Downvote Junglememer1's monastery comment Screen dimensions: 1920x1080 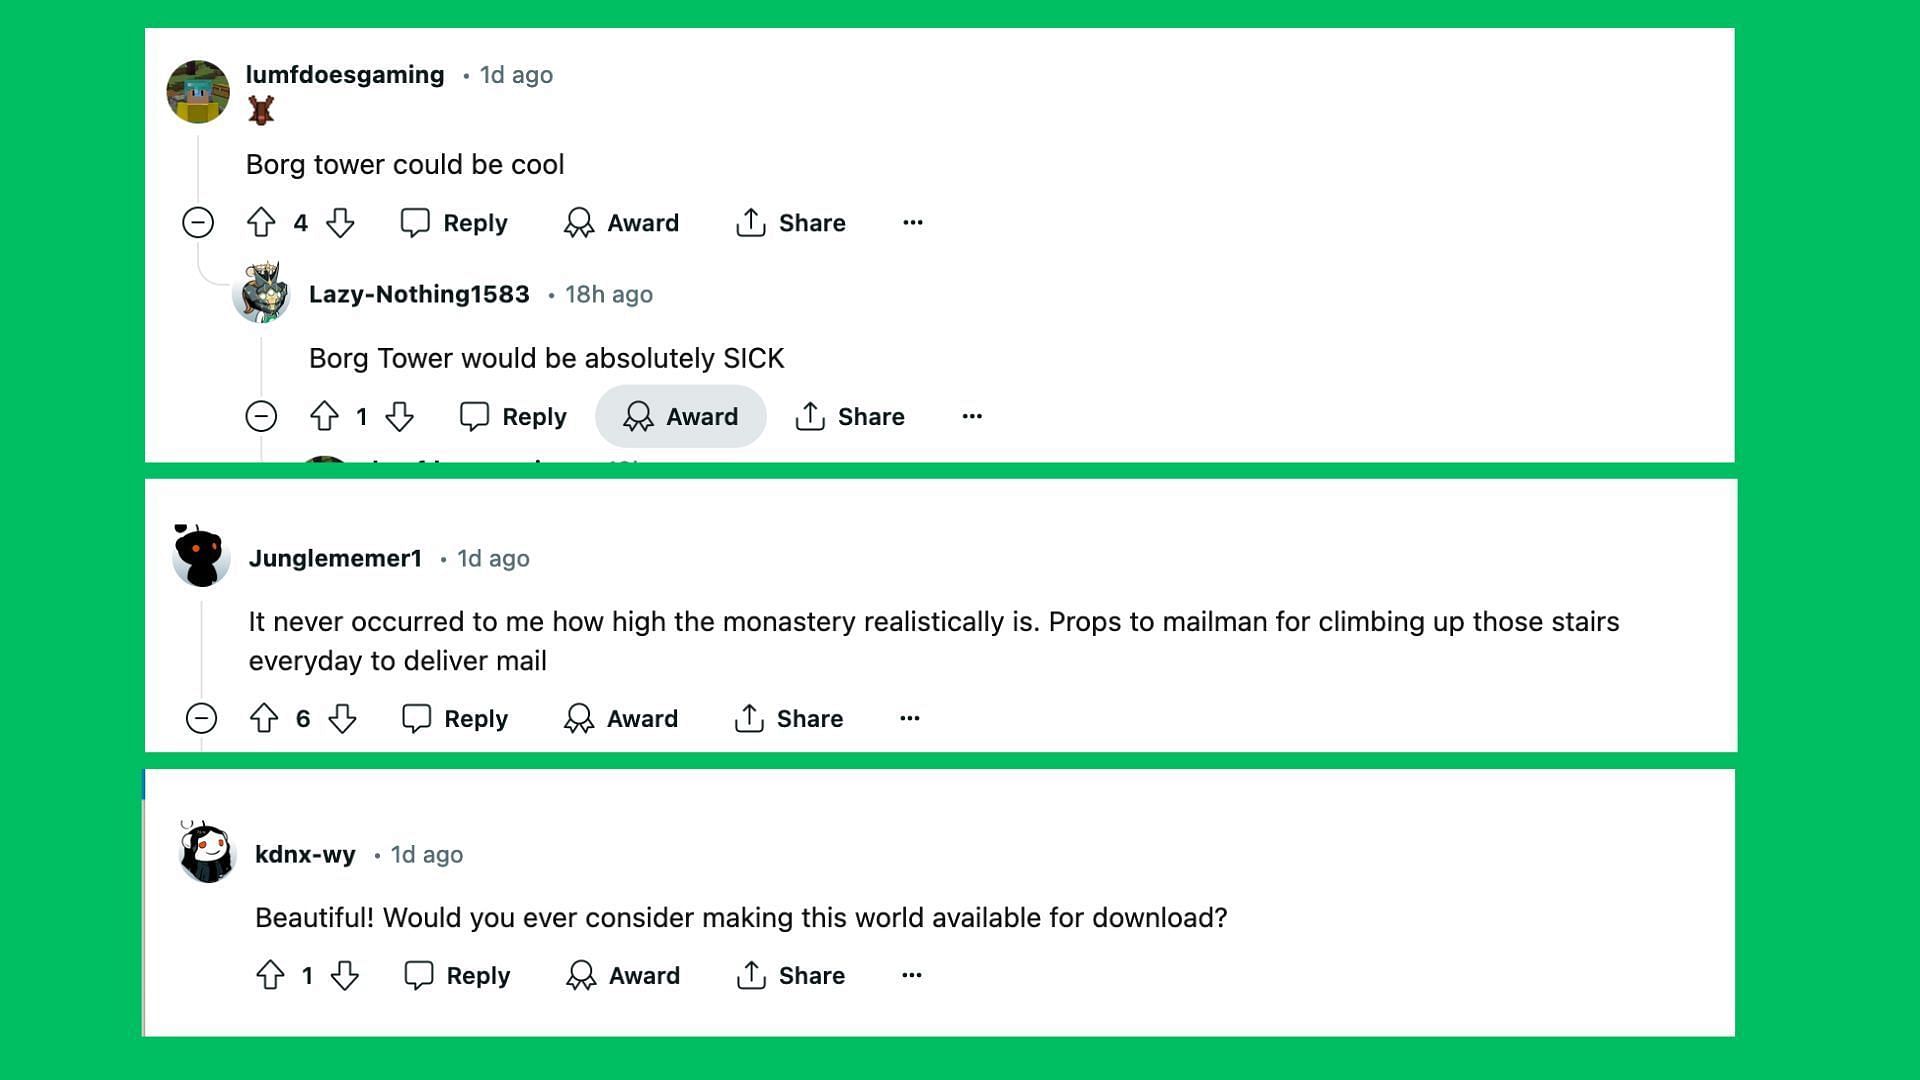[x=342, y=718]
